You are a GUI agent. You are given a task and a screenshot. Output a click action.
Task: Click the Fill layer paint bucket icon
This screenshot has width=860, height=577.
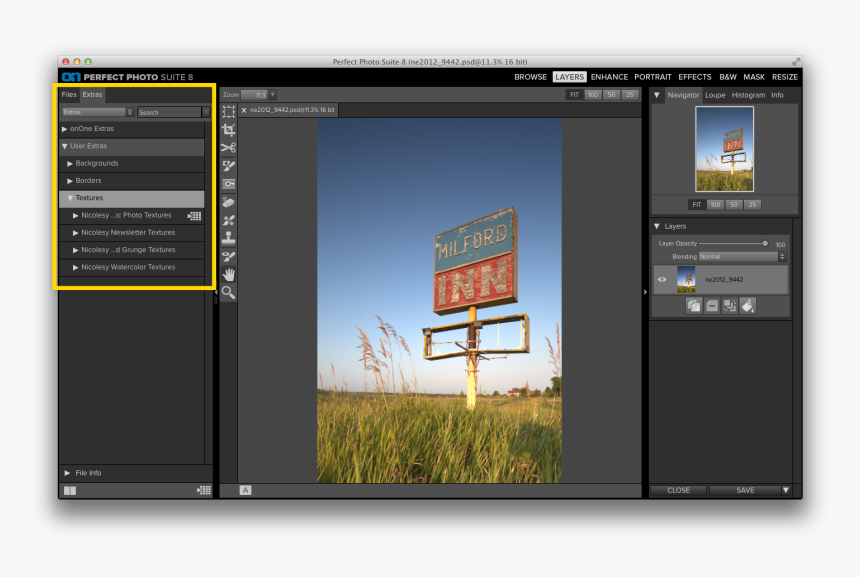[747, 306]
